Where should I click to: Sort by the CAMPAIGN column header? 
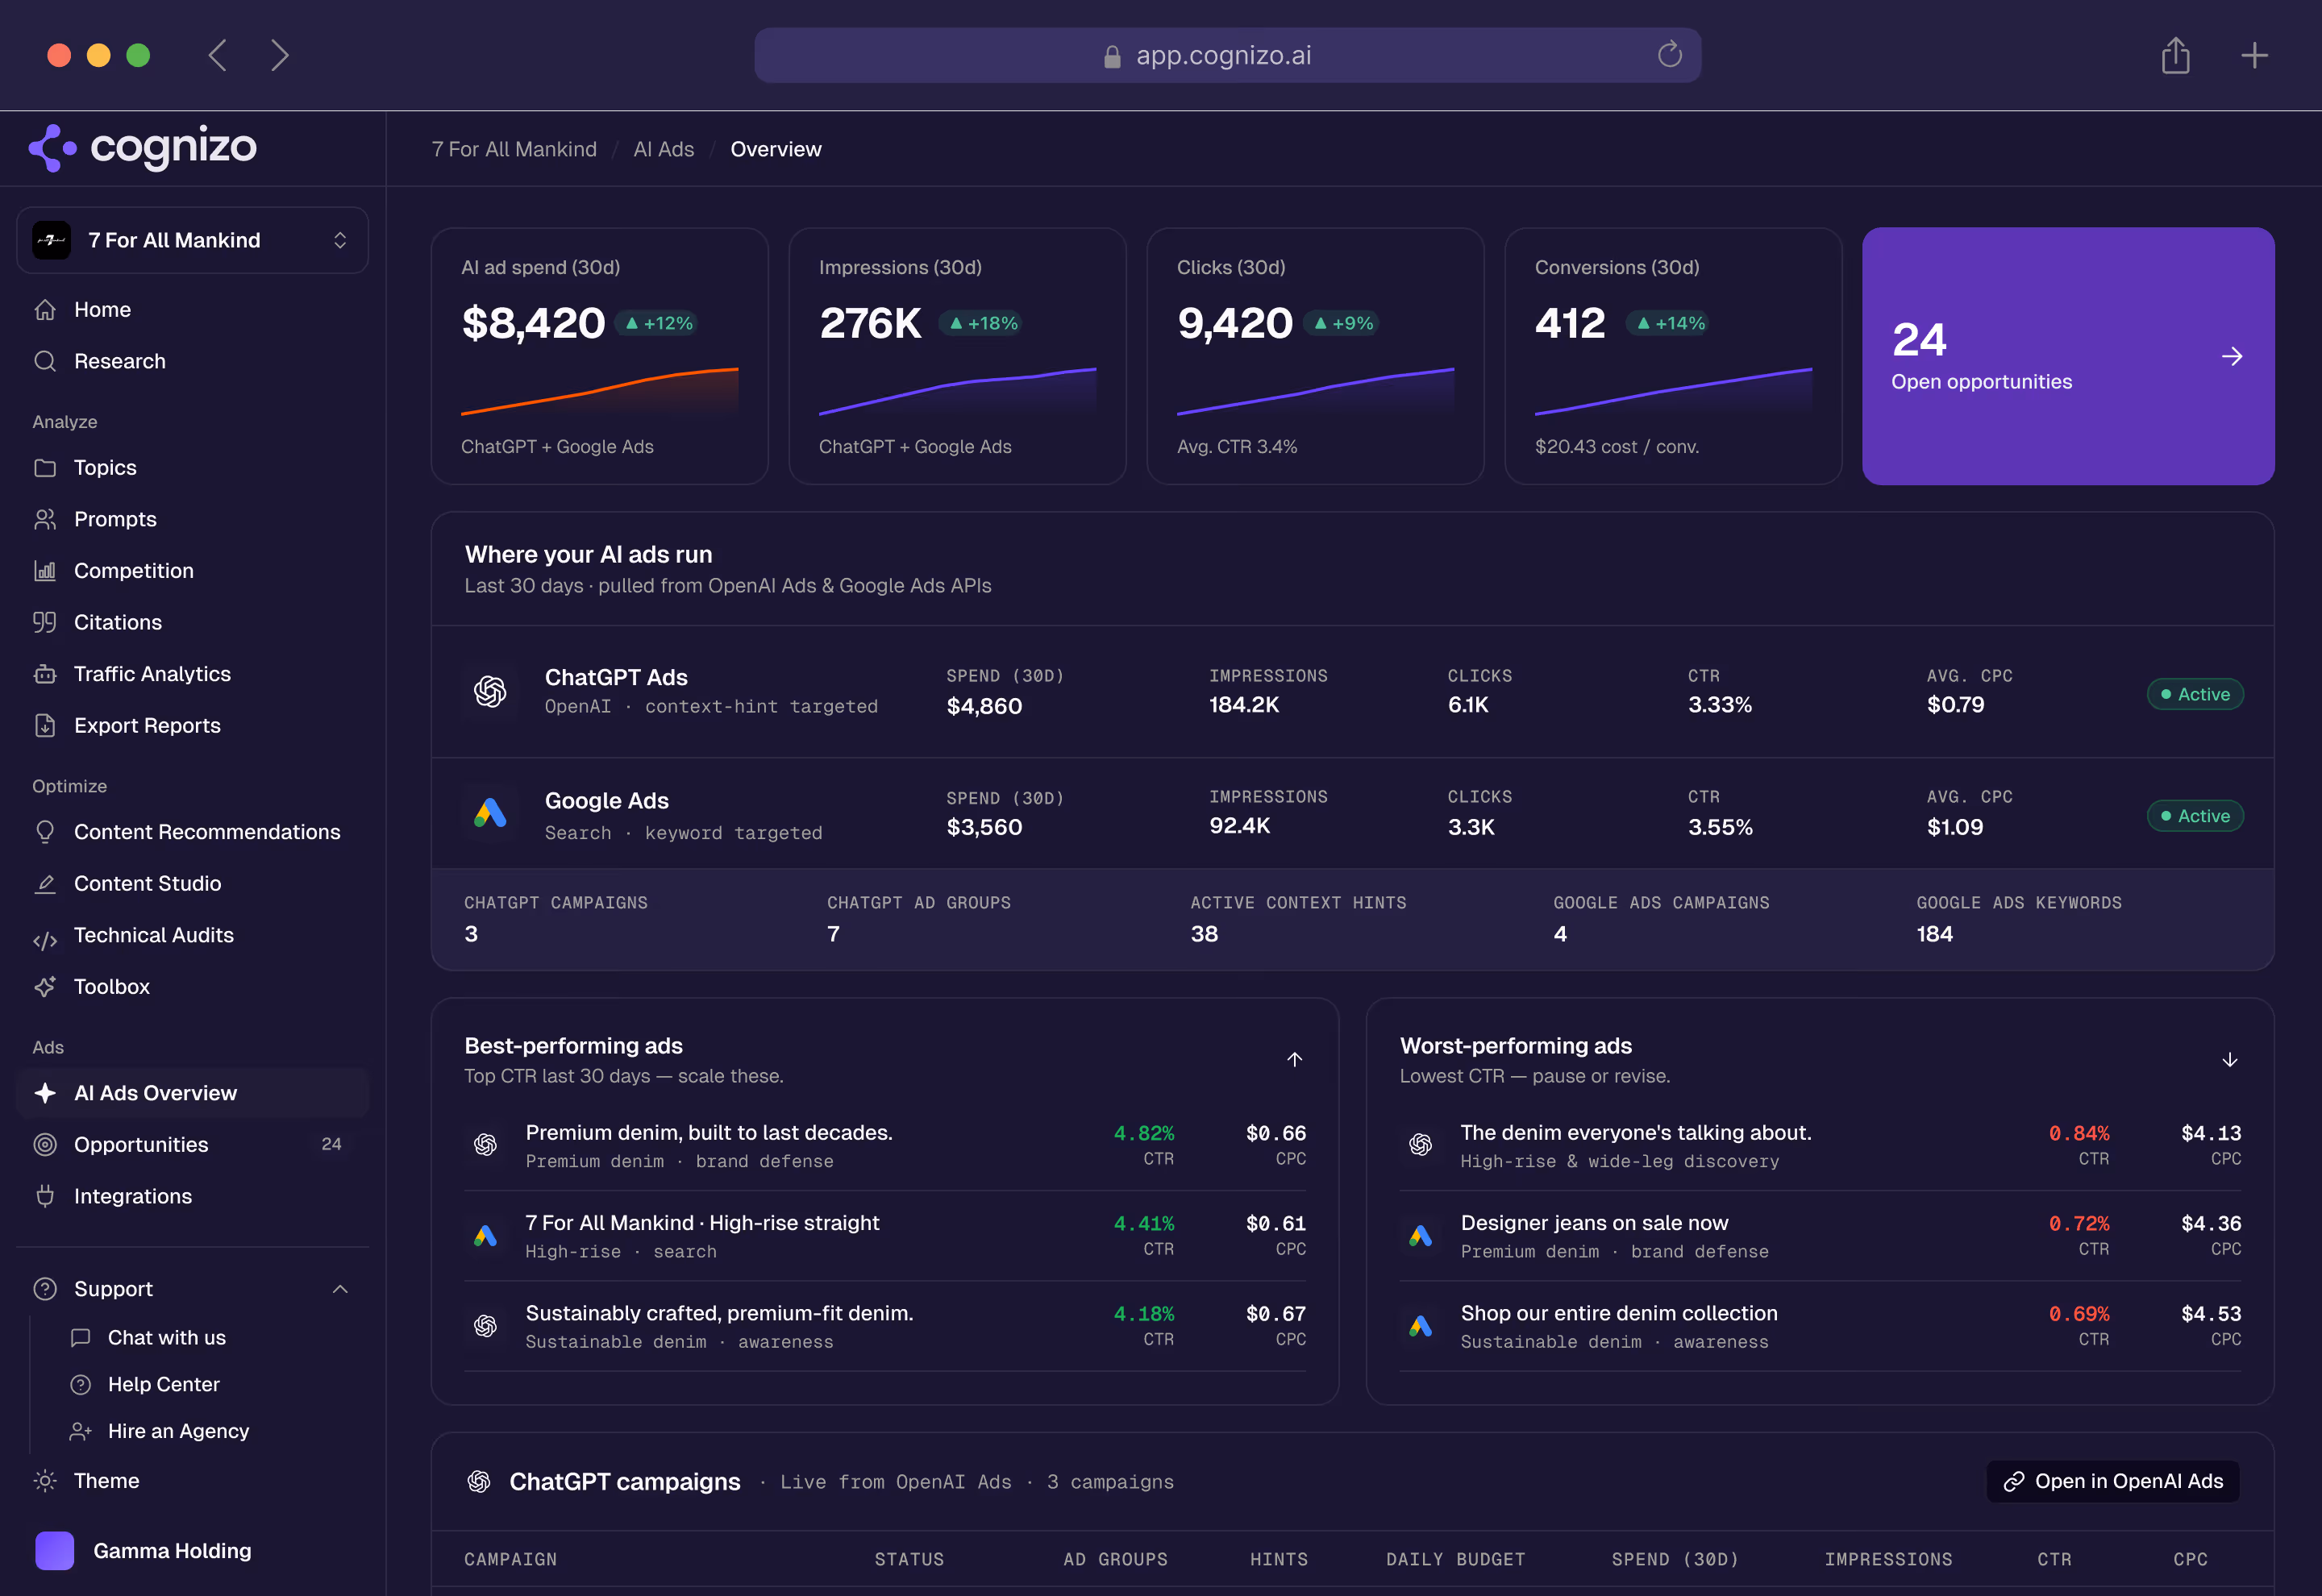click(x=511, y=1560)
